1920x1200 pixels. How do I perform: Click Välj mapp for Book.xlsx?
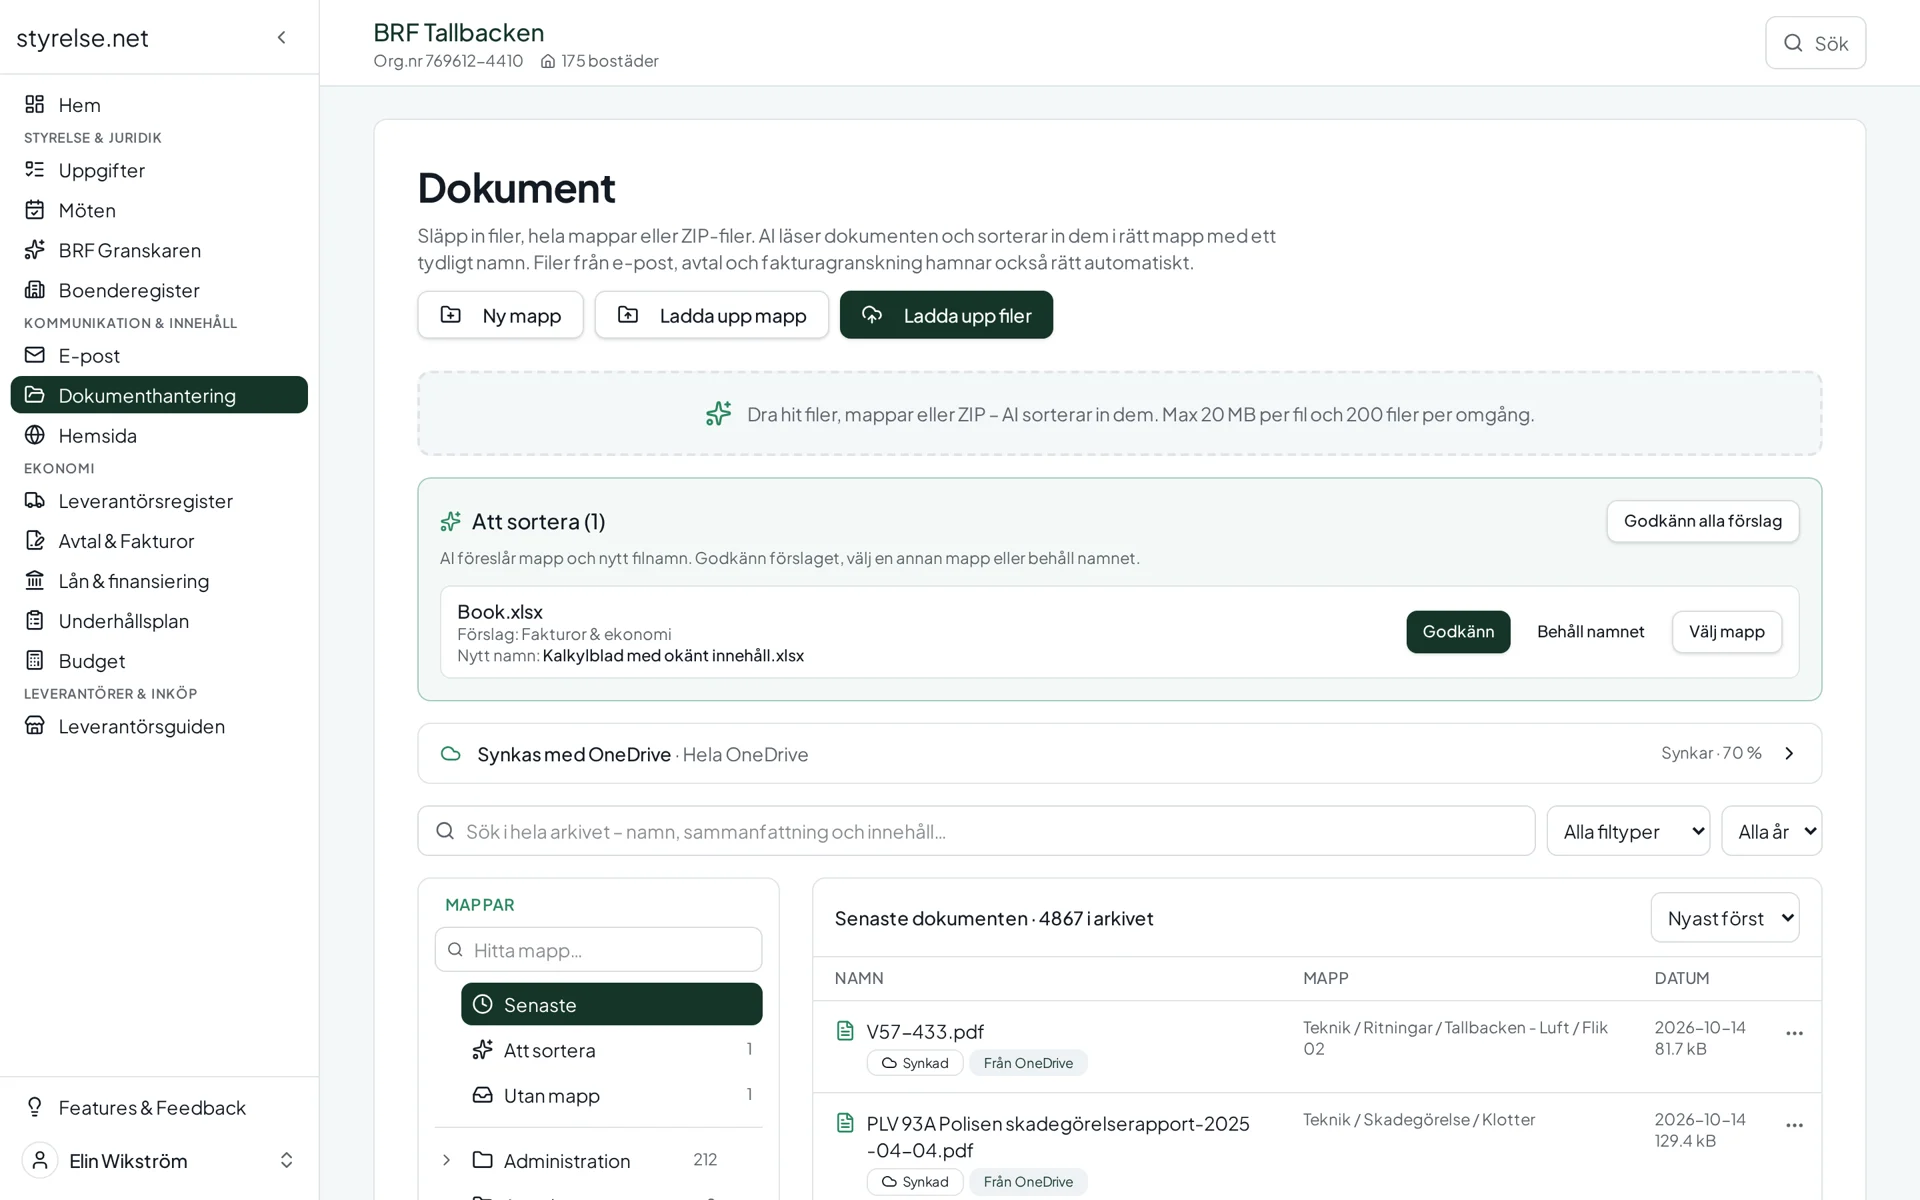pyautogui.click(x=1727, y=632)
